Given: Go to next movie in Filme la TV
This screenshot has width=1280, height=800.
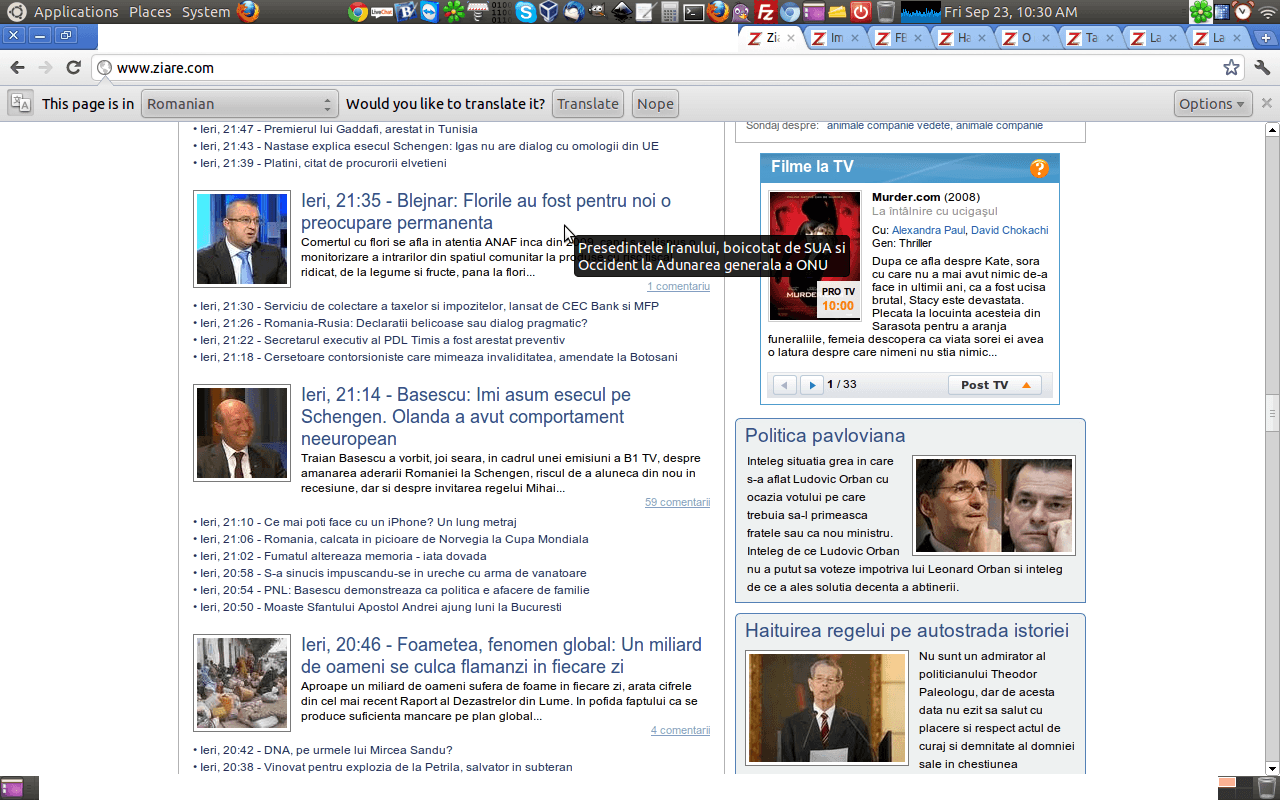Looking at the screenshot, I should tap(812, 385).
